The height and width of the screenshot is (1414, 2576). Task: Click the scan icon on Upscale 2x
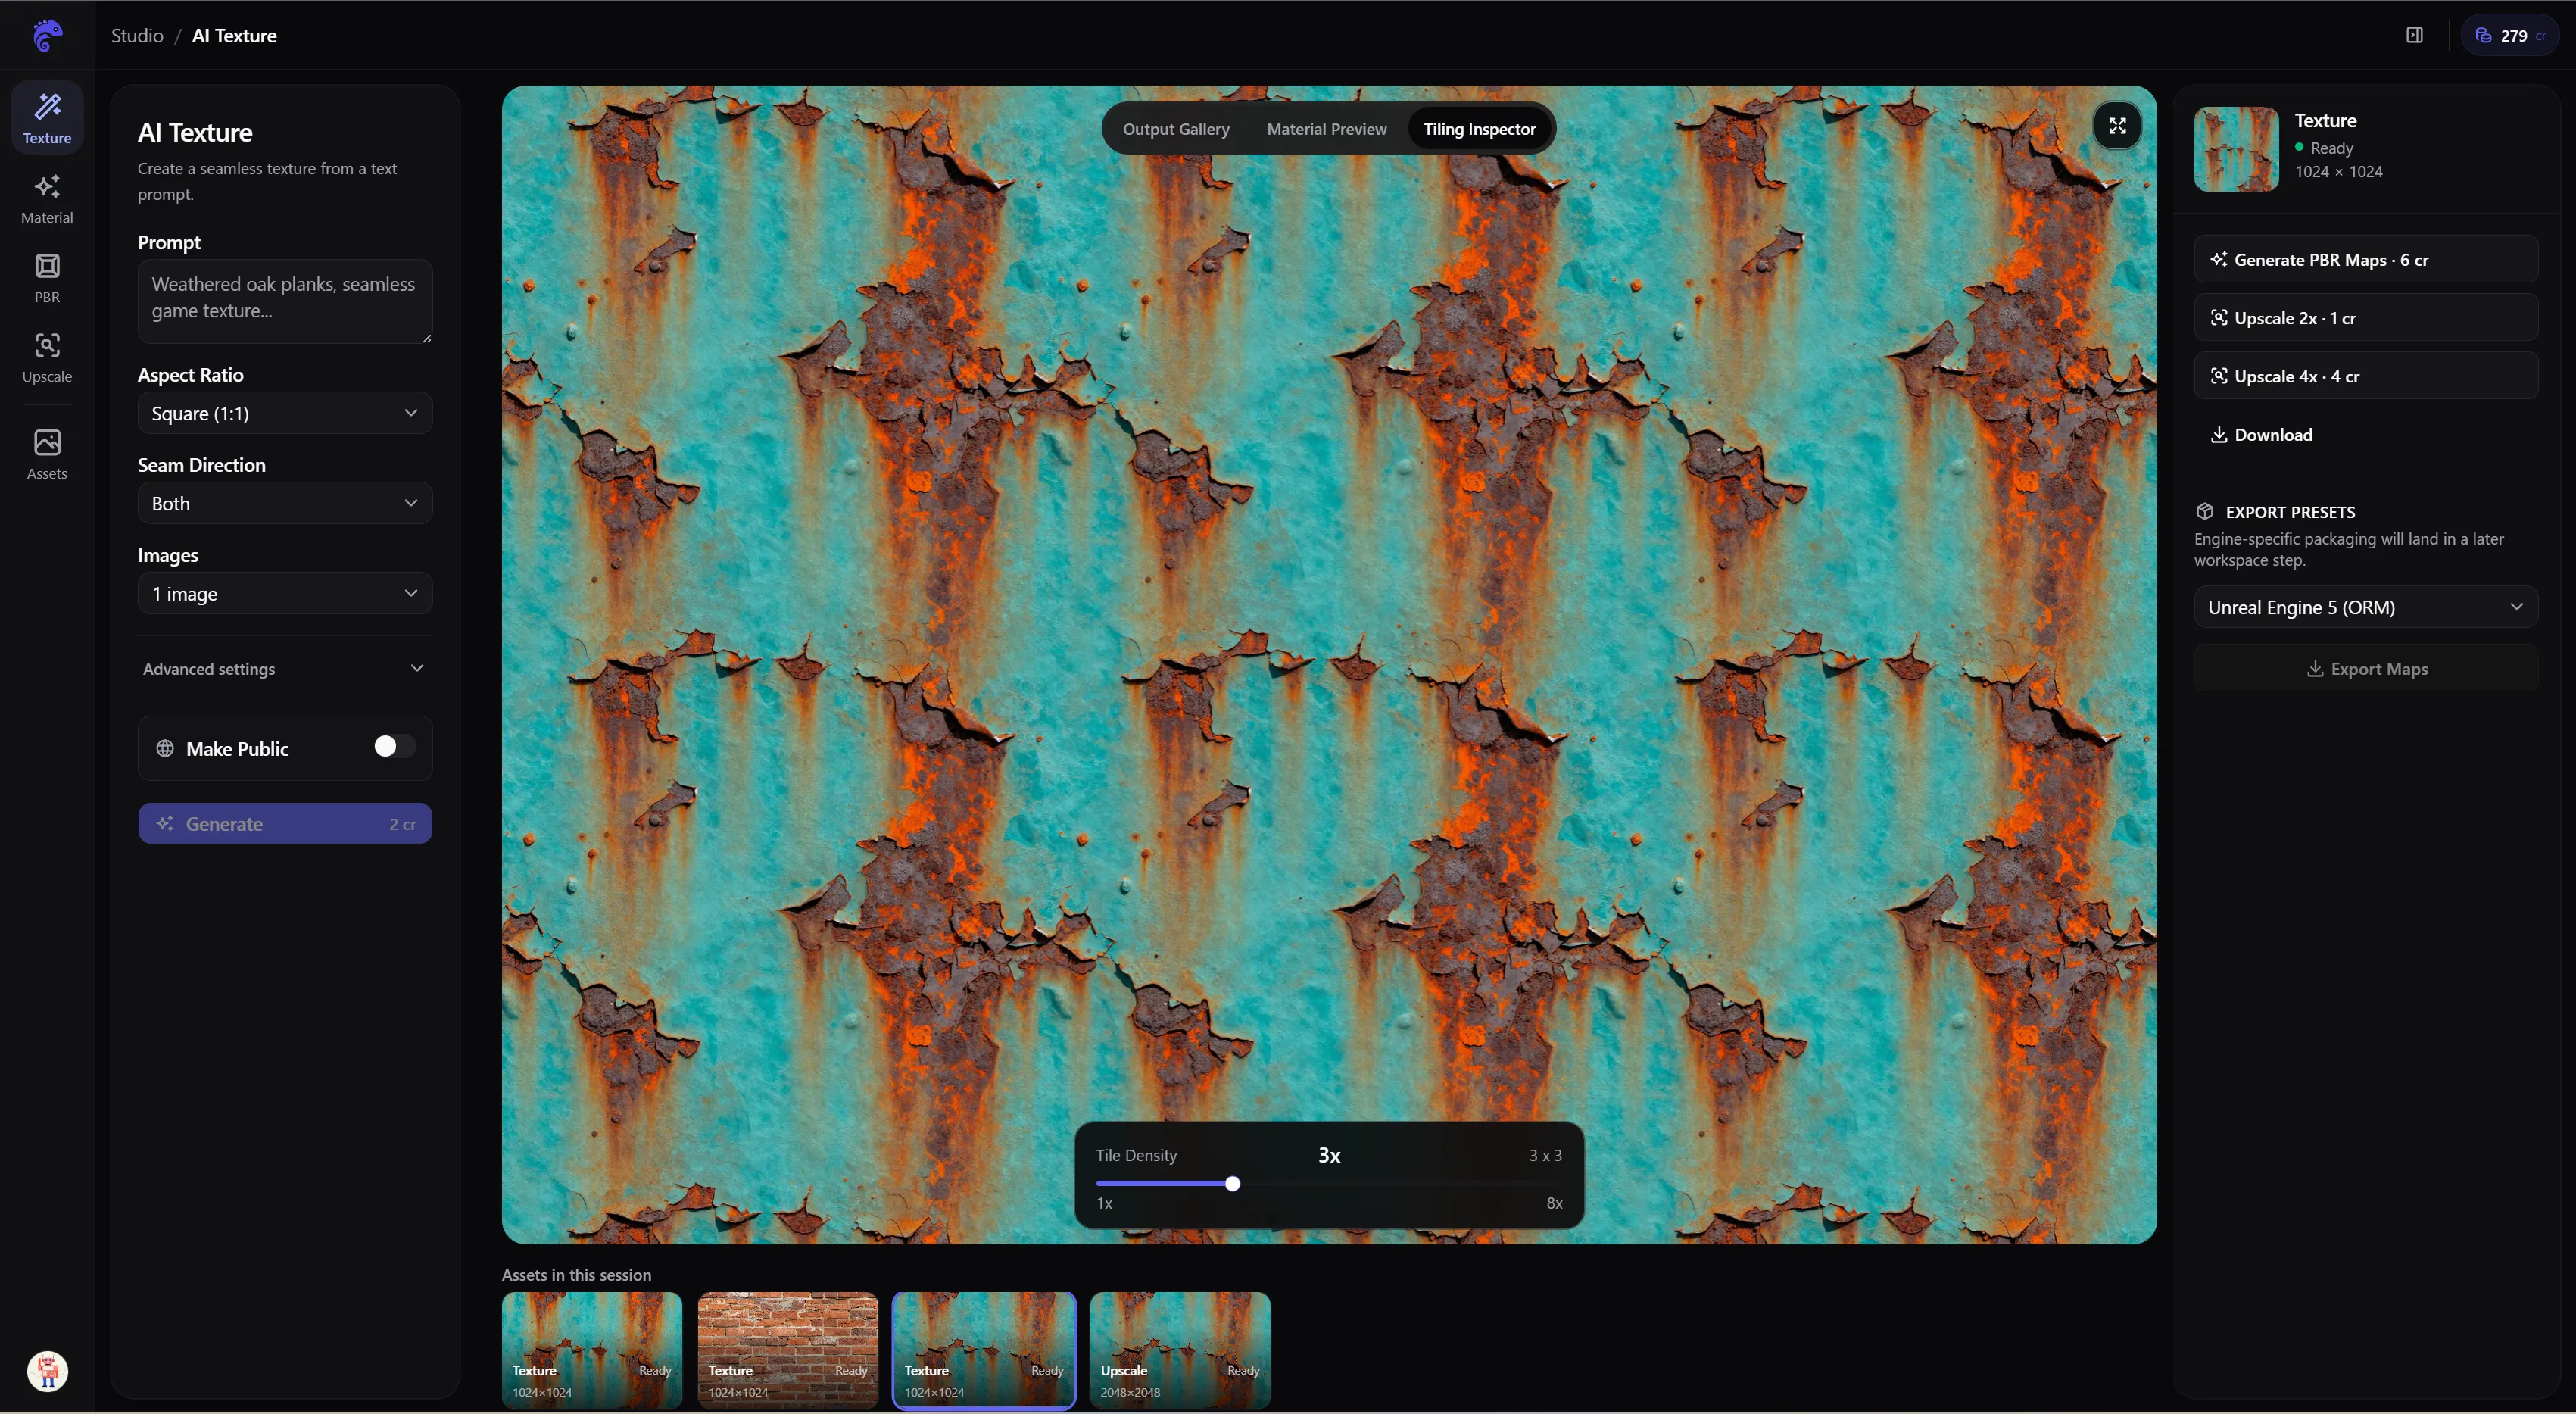click(2218, 318)
